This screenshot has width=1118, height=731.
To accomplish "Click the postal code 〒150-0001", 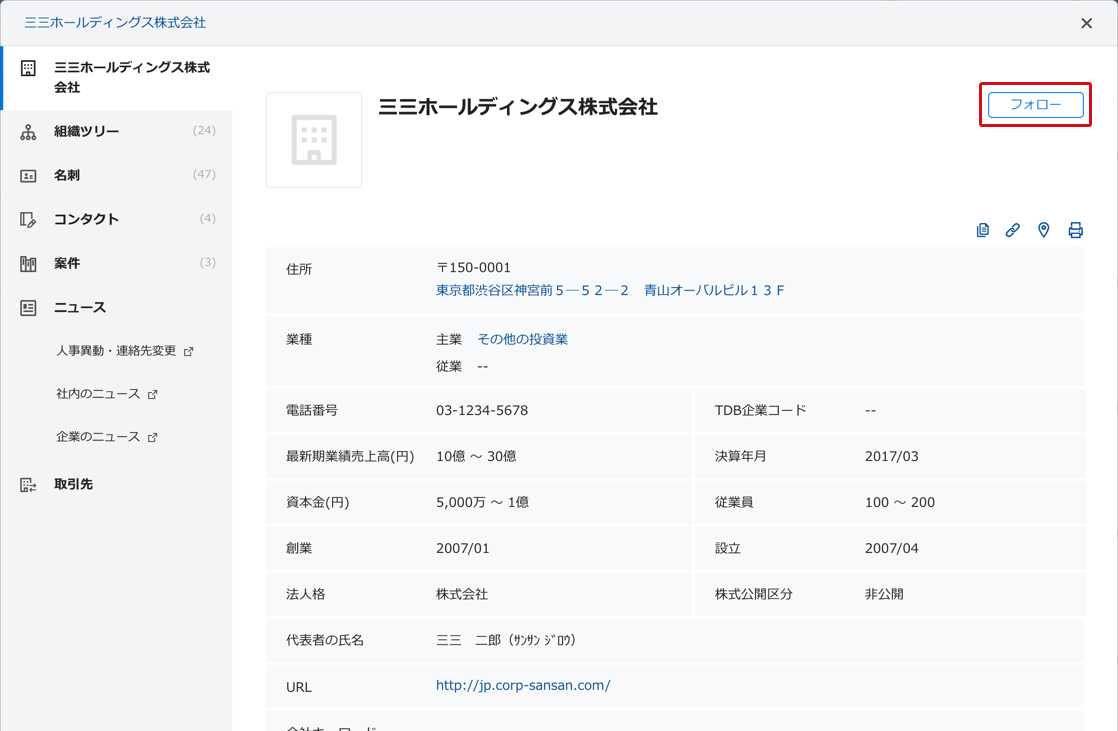I will [x=473, y=267].
